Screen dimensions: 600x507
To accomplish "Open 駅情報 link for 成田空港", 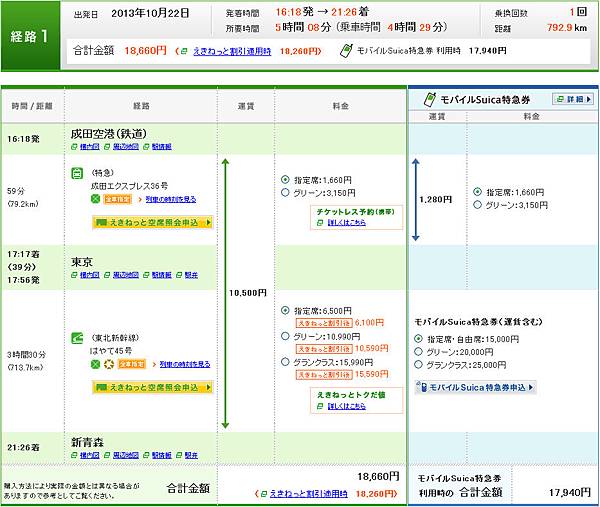I will [161, 147].
